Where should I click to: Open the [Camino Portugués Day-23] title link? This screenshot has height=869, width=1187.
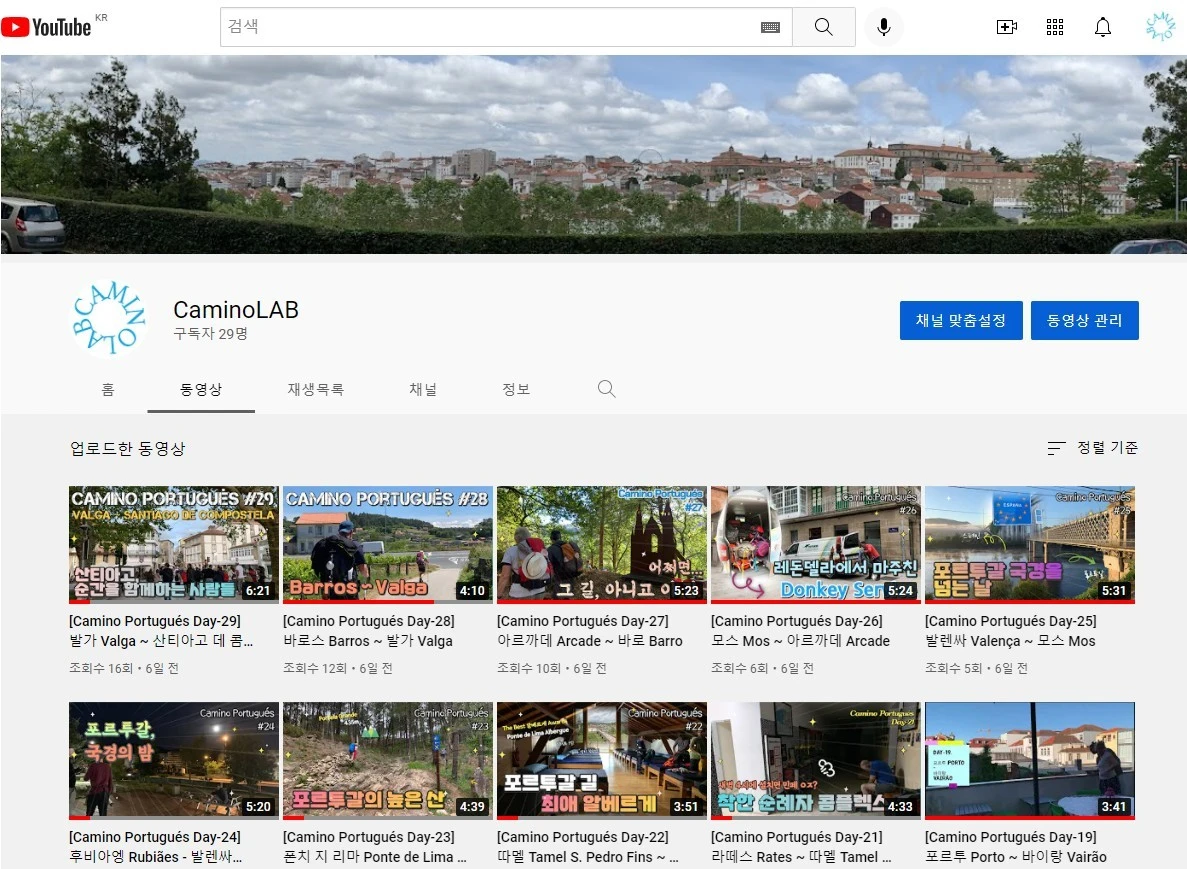[375, 847]
